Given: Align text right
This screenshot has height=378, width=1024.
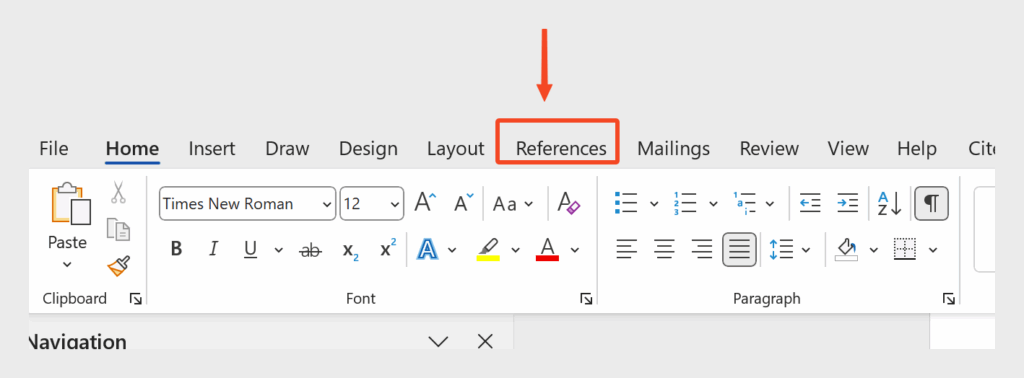Looking at the screenshot, I should (701, 249).
